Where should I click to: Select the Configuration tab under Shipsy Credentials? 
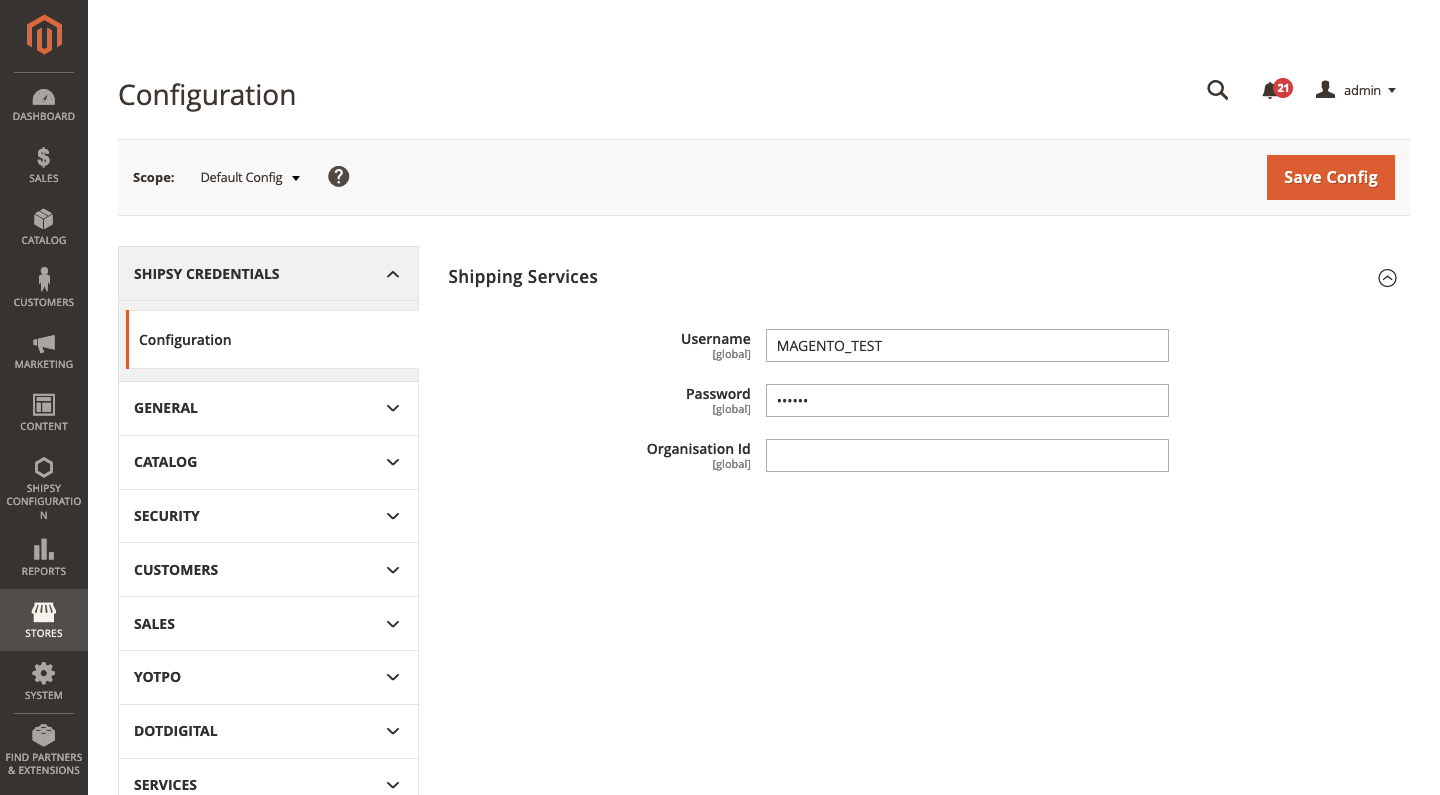click(x=185, y=340)
